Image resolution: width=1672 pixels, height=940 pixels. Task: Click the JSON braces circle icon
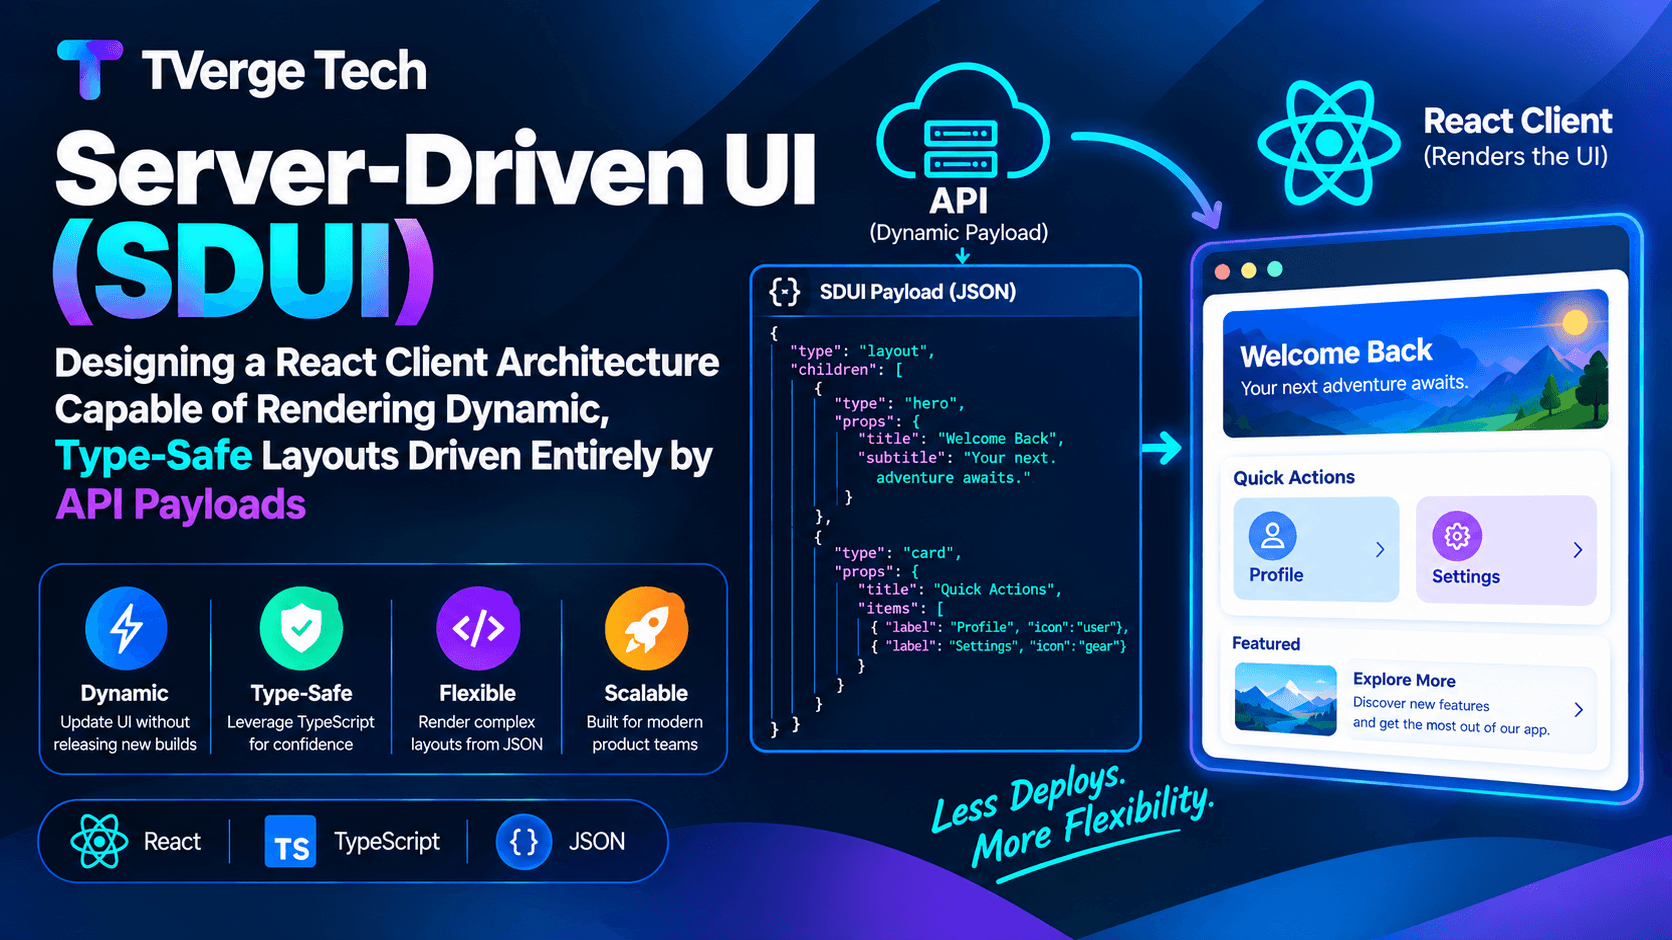(523, 841)
